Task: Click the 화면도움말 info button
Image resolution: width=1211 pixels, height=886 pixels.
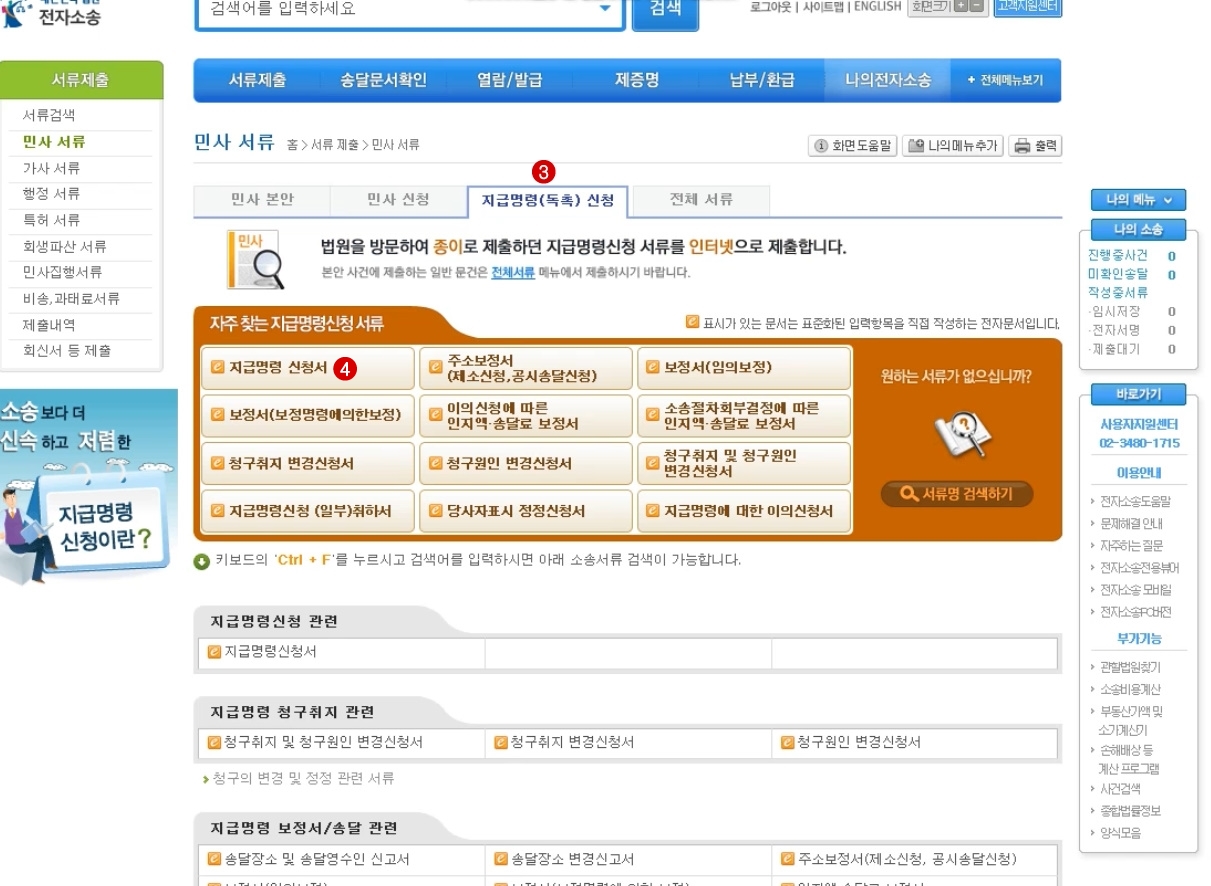Action: (853, 146)
